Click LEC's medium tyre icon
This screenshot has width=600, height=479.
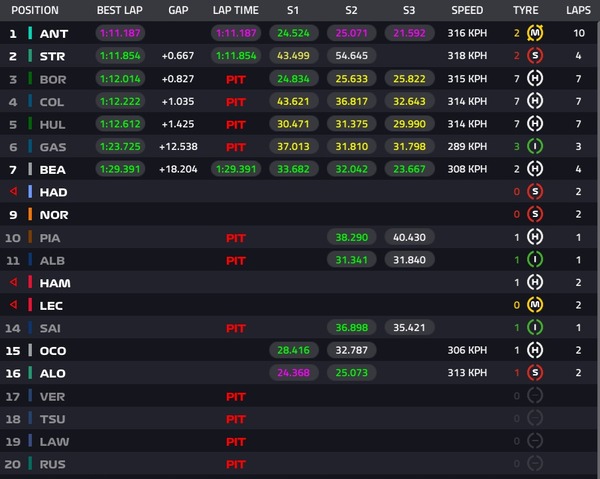tap(535, 305)
